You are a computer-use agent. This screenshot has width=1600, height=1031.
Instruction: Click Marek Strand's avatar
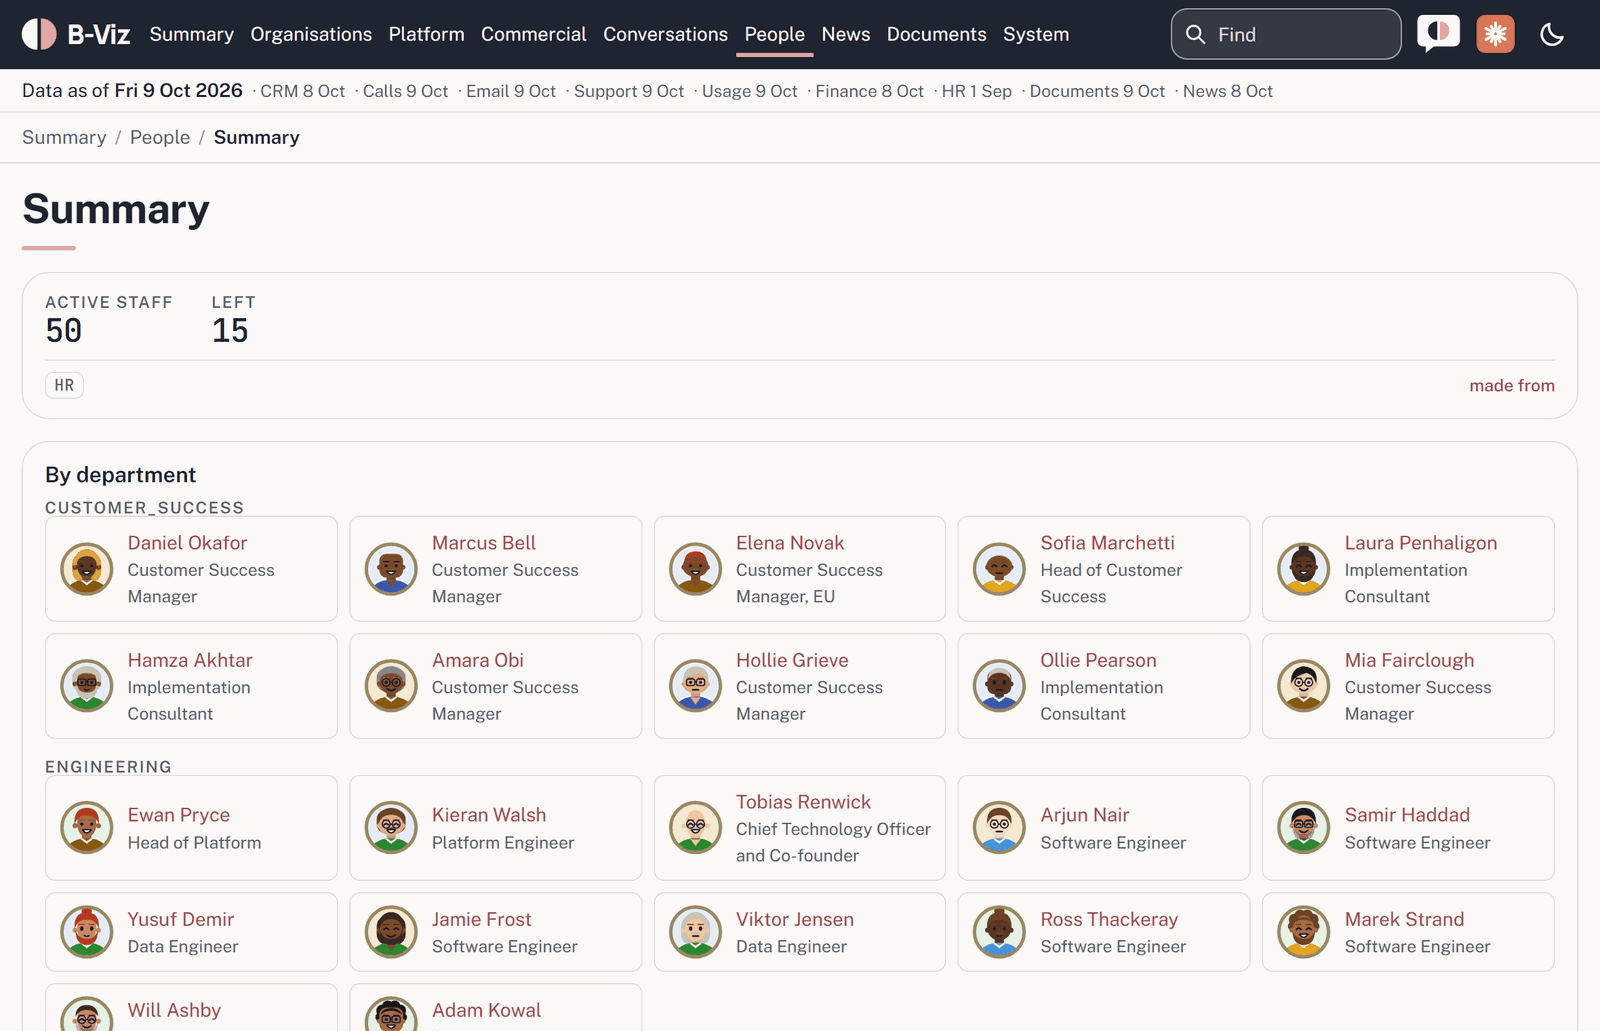1303,932
